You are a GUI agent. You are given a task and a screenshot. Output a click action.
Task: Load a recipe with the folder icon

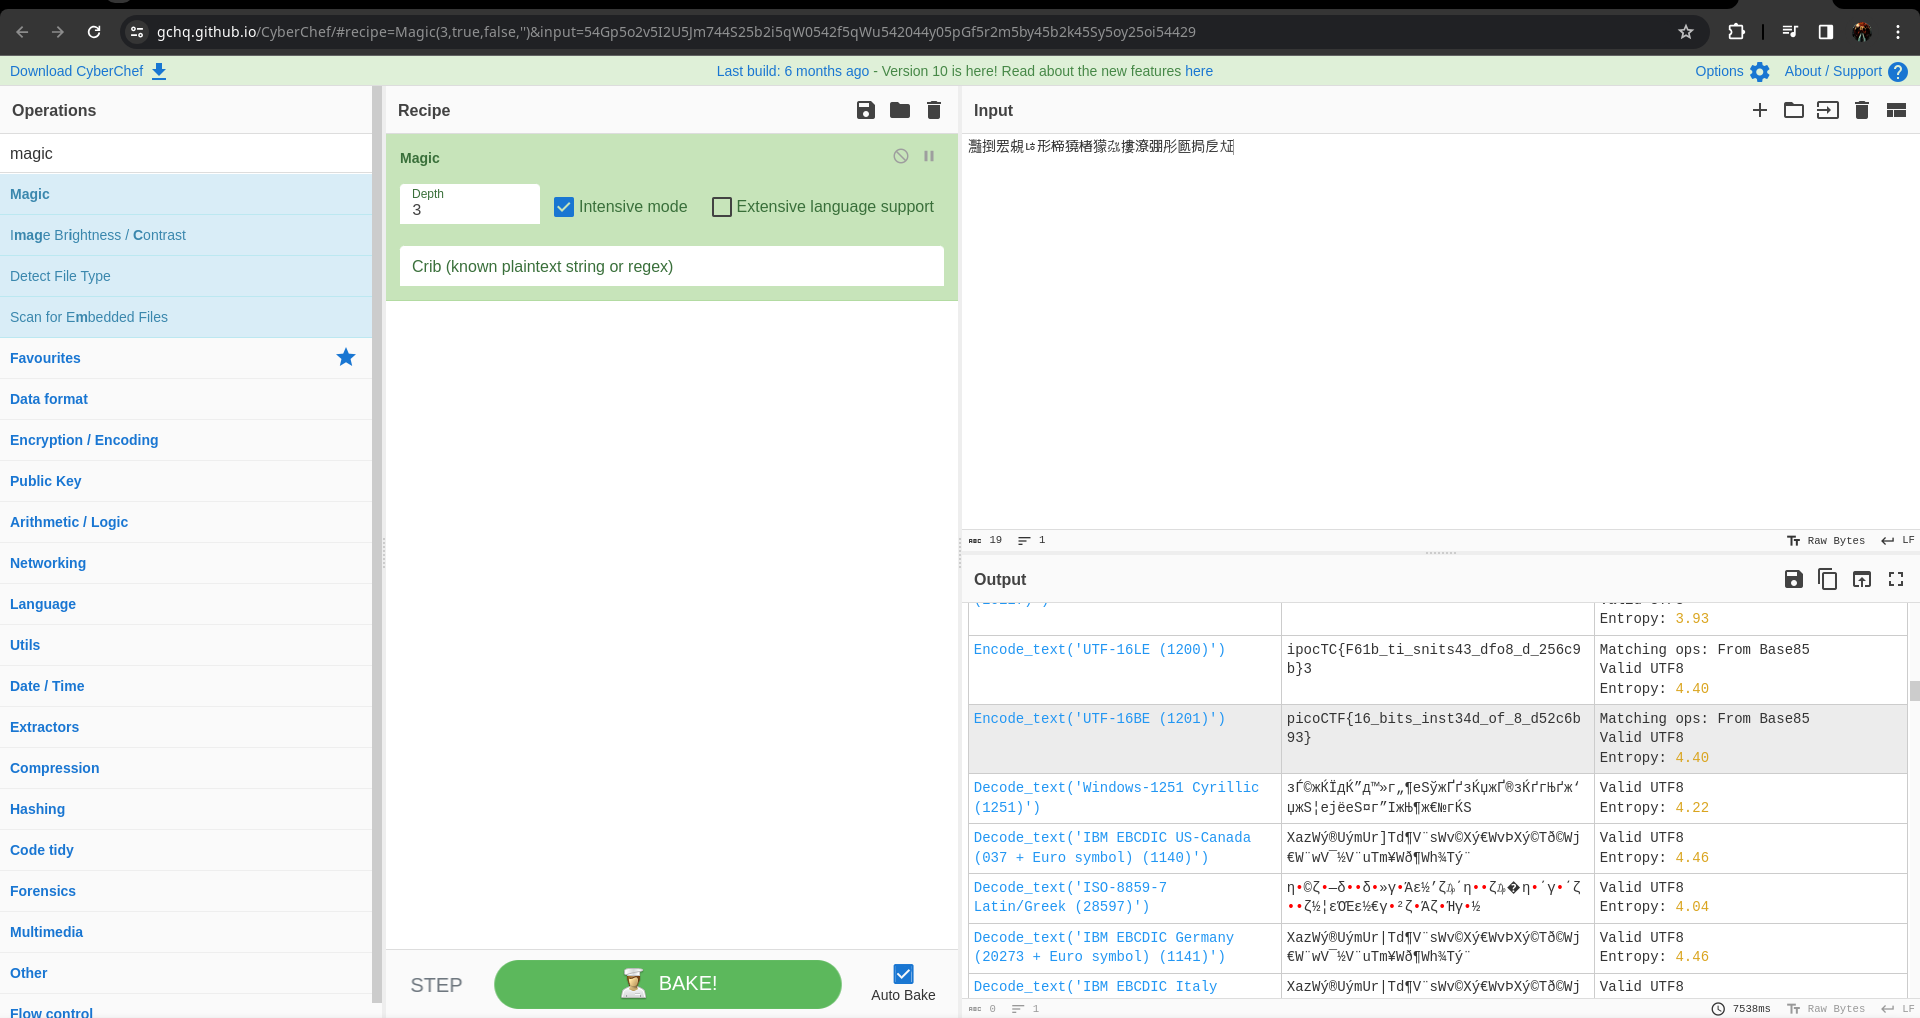pyautogui.click(x=899, y=110)
